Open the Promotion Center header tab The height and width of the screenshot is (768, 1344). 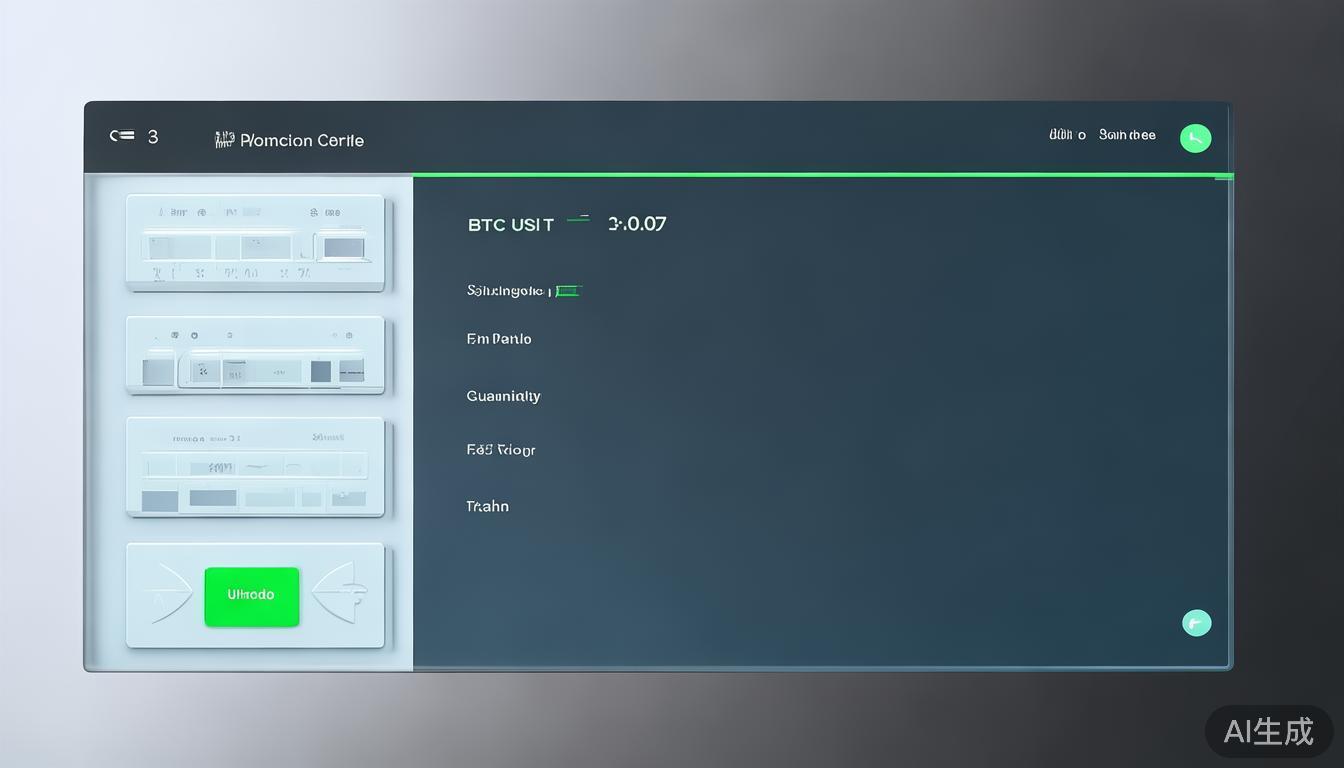[301, 140]
